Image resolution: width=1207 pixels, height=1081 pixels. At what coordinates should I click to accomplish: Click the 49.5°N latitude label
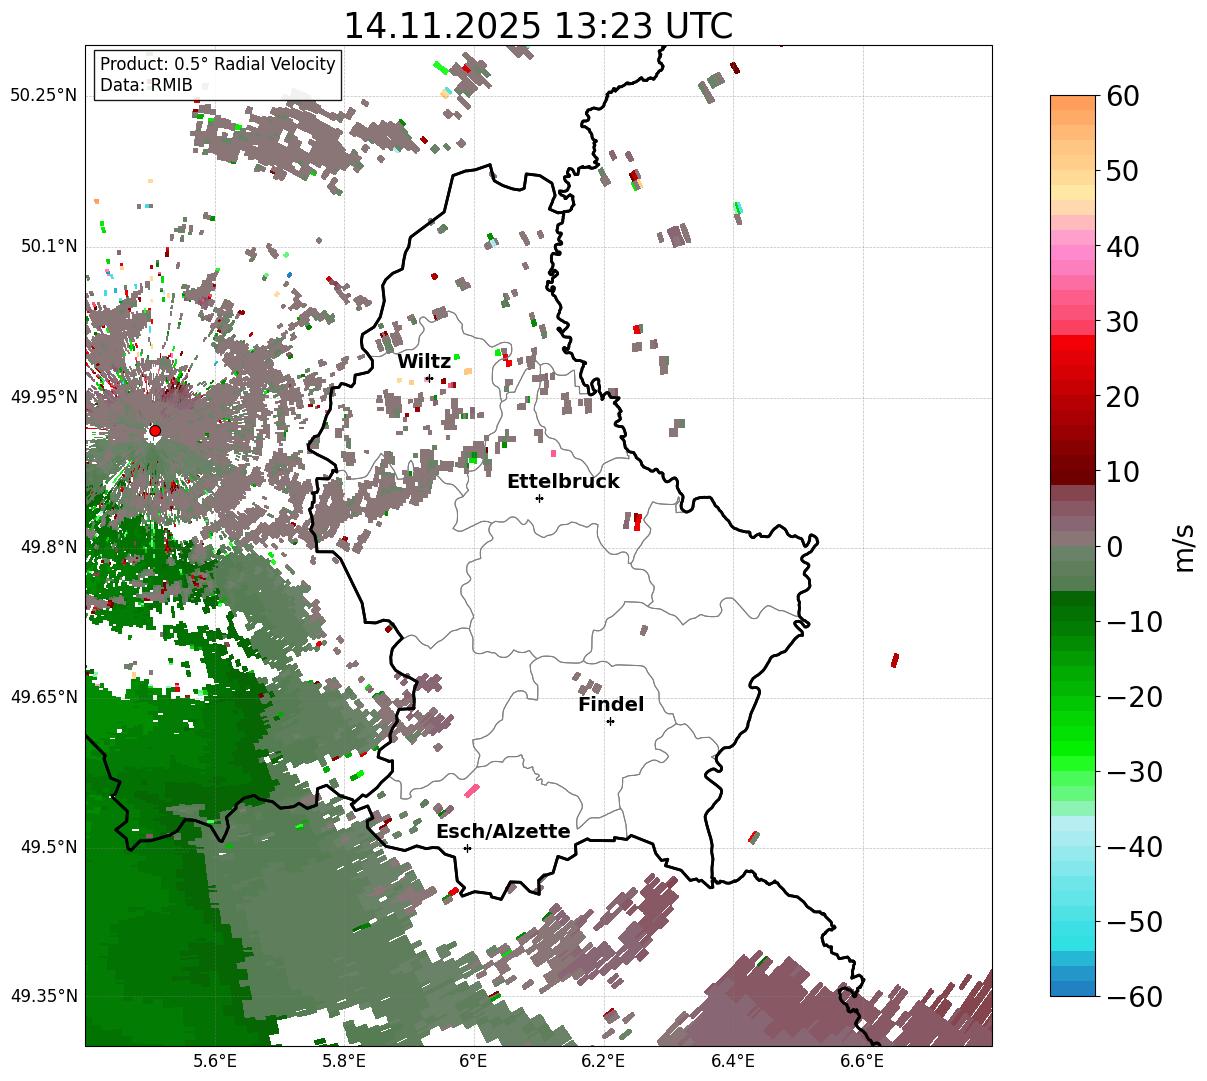pyautogui.click(x=48, y=847)
